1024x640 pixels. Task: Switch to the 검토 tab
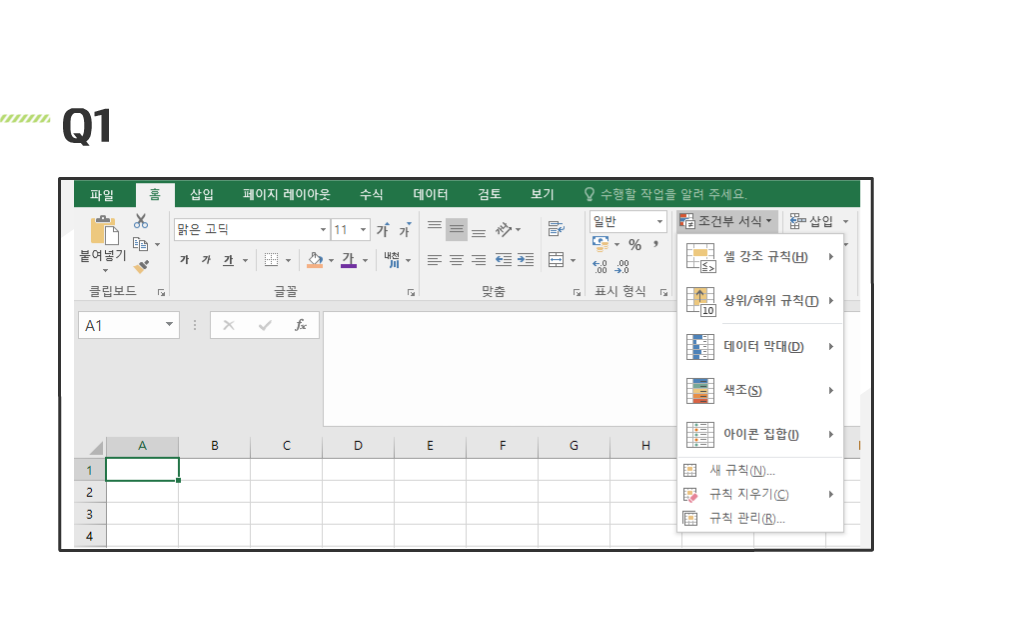489,195
